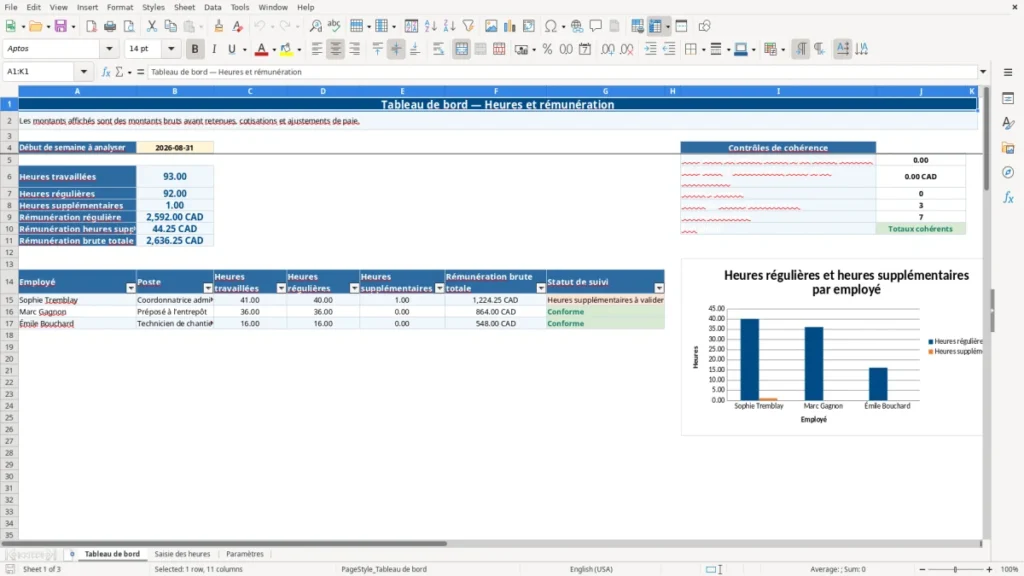Click the Open file folder icon
1024x576 pixels.
(x=35, y=26)
